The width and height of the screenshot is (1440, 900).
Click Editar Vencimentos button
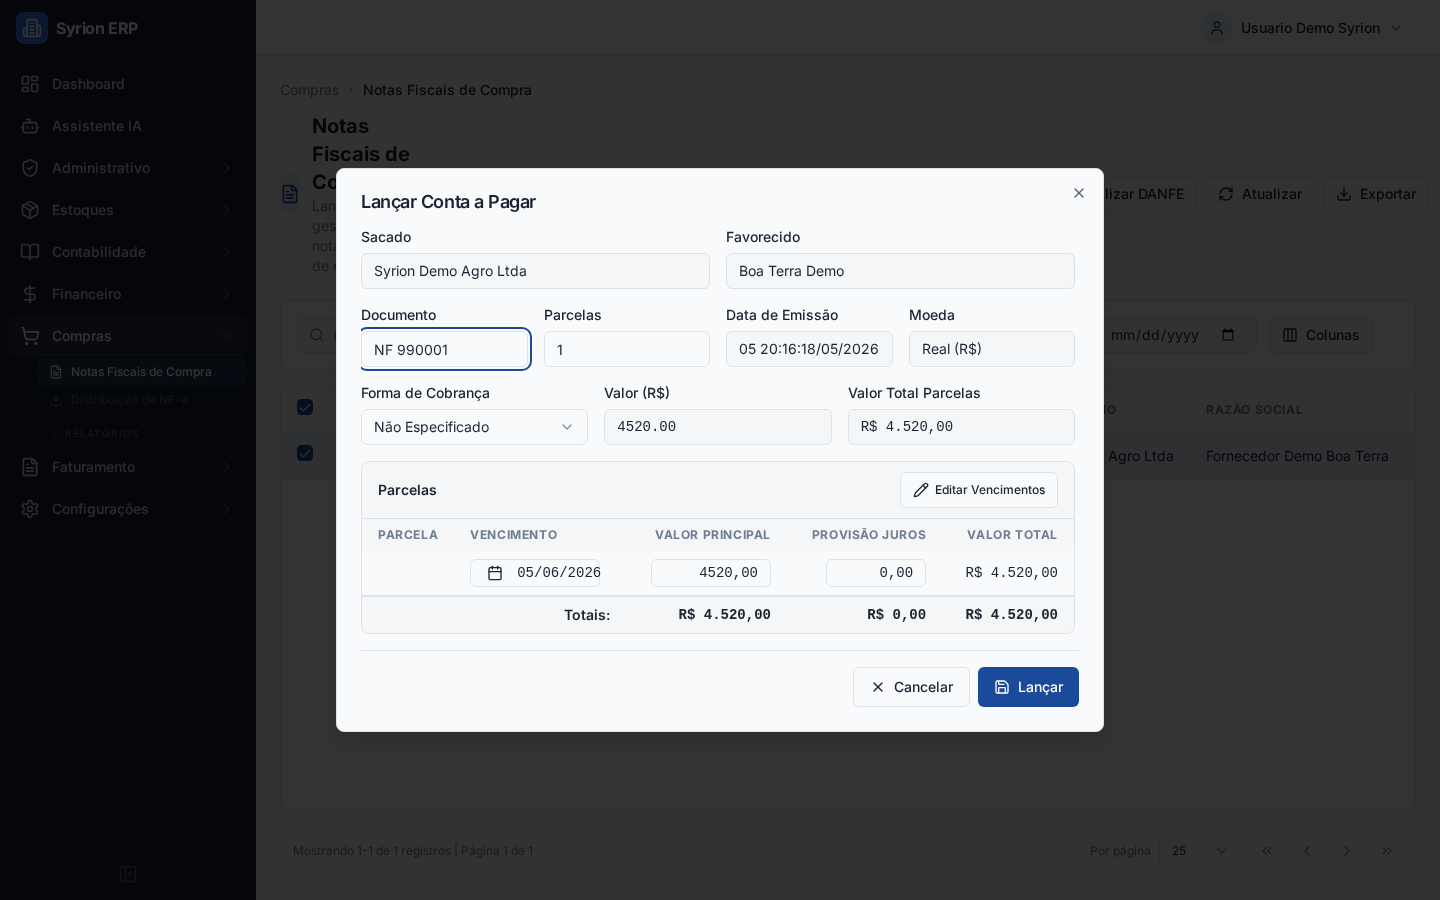[979, 490]
